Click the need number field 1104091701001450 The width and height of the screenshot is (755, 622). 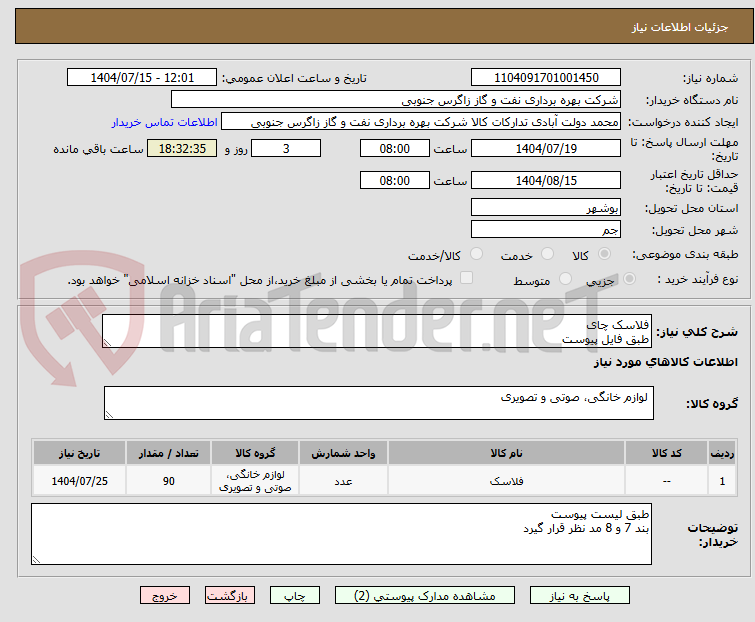[x=546, y=78]
